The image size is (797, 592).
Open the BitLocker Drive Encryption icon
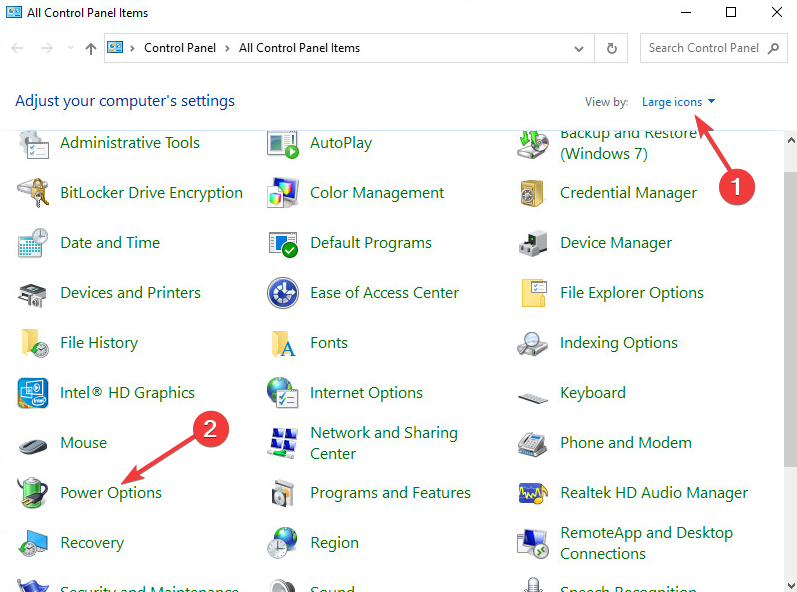(x=34, y=193)
